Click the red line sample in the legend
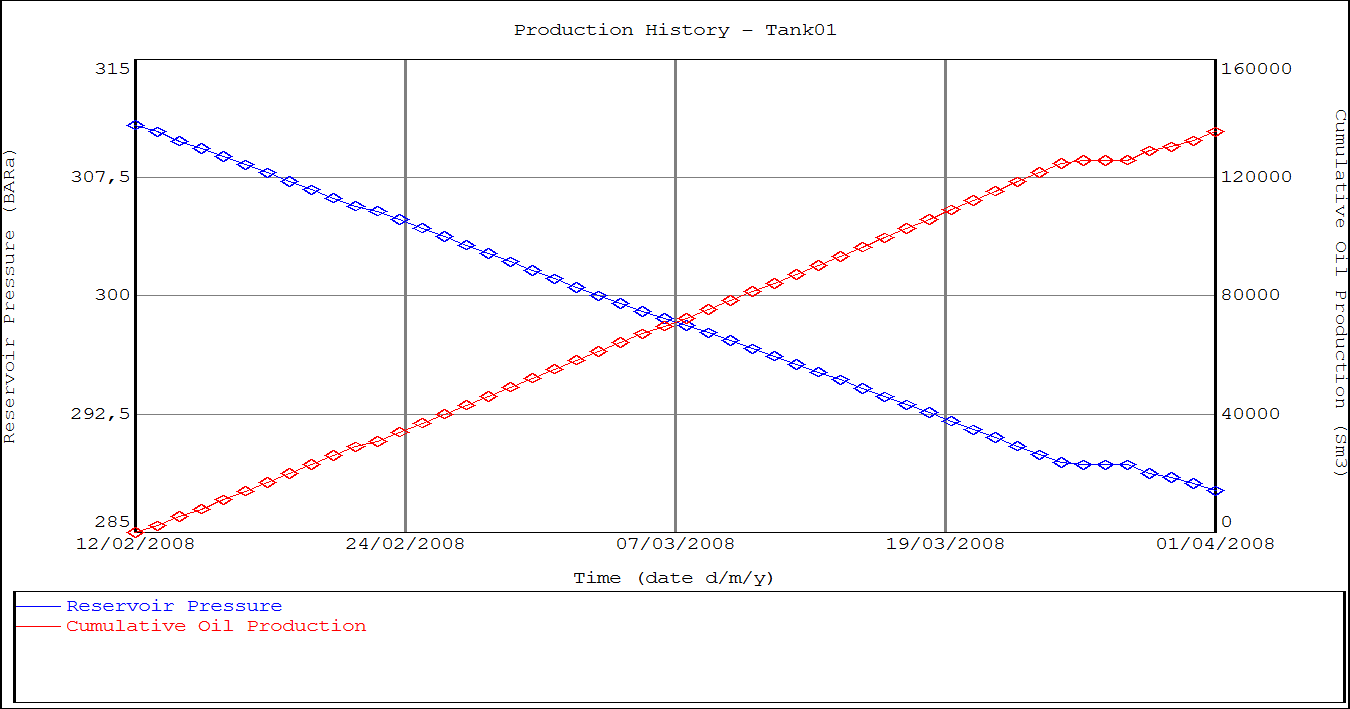 [38, 626]
